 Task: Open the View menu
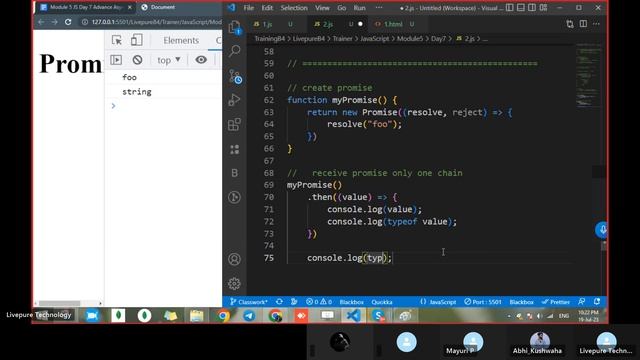point(322,8)
